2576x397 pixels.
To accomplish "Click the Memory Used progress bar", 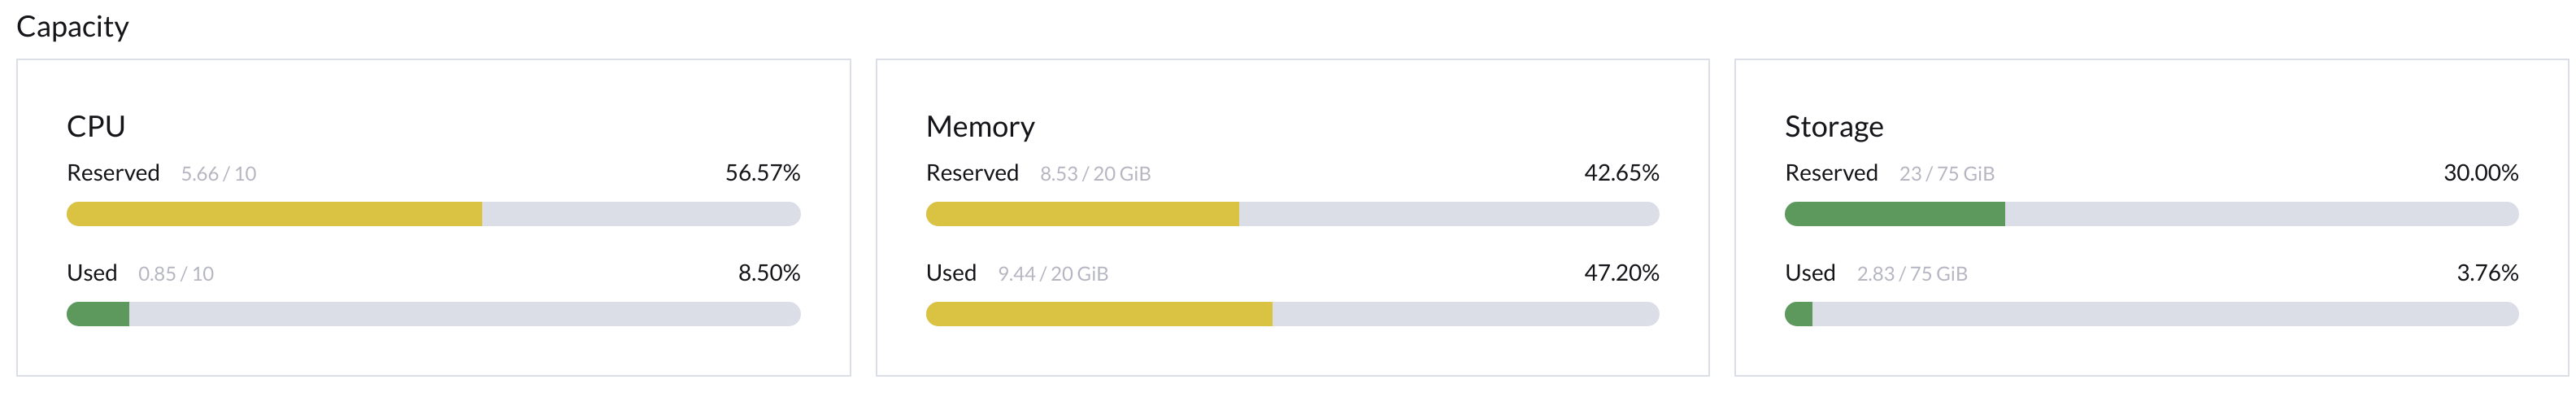I will tap(1292, 314).
